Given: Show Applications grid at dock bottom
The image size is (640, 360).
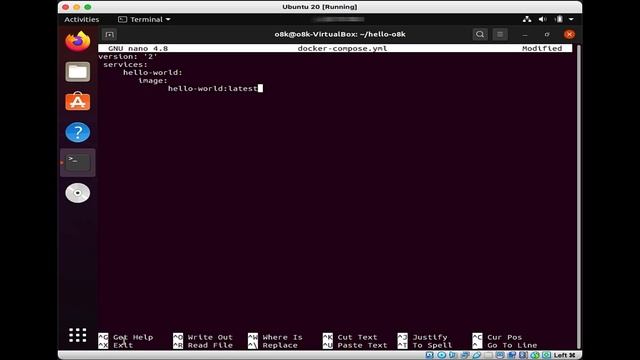Looking at the screenshot, I should point(78,335).
